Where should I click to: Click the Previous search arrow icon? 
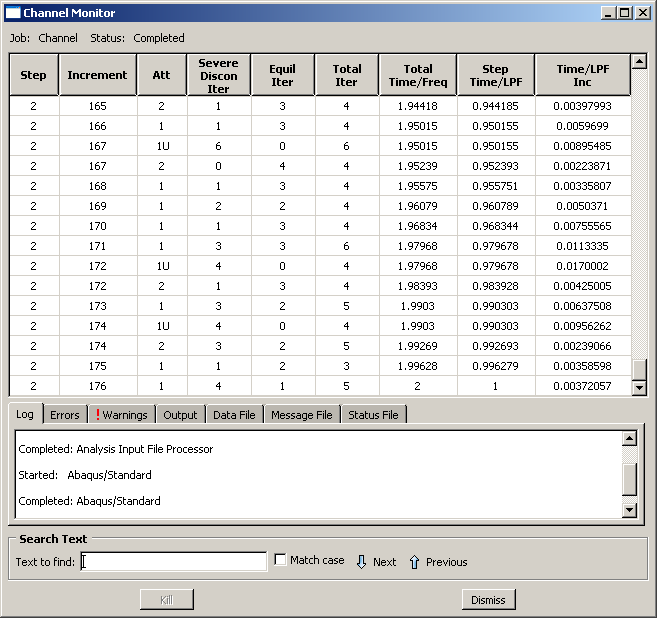414,562
